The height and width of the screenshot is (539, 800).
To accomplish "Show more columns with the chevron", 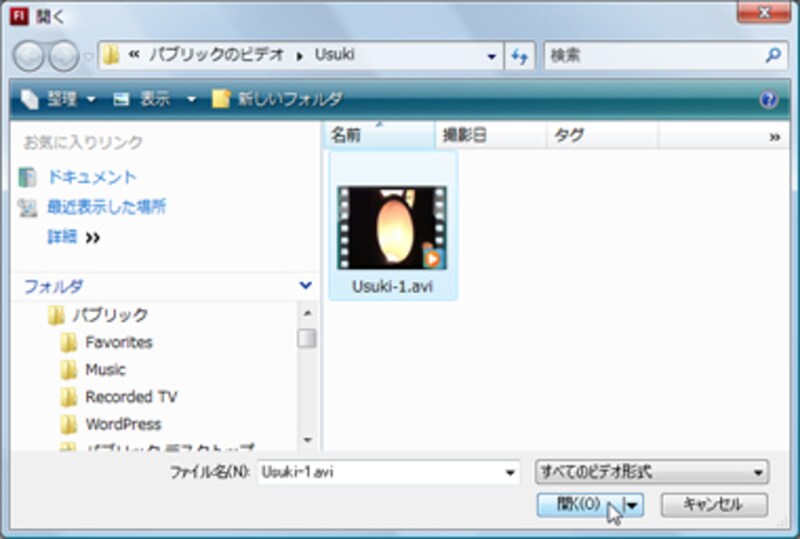I will [x=774, y=137].
